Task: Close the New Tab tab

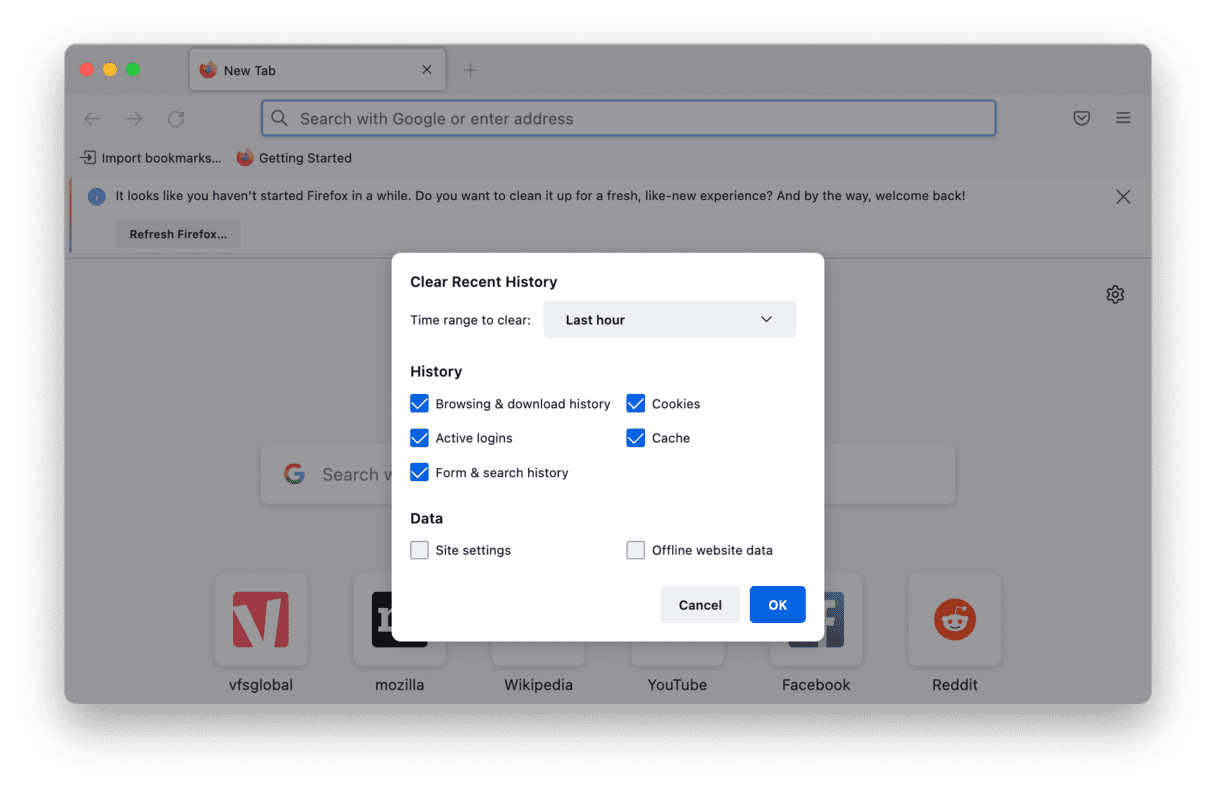Action: tap(427, 70)
